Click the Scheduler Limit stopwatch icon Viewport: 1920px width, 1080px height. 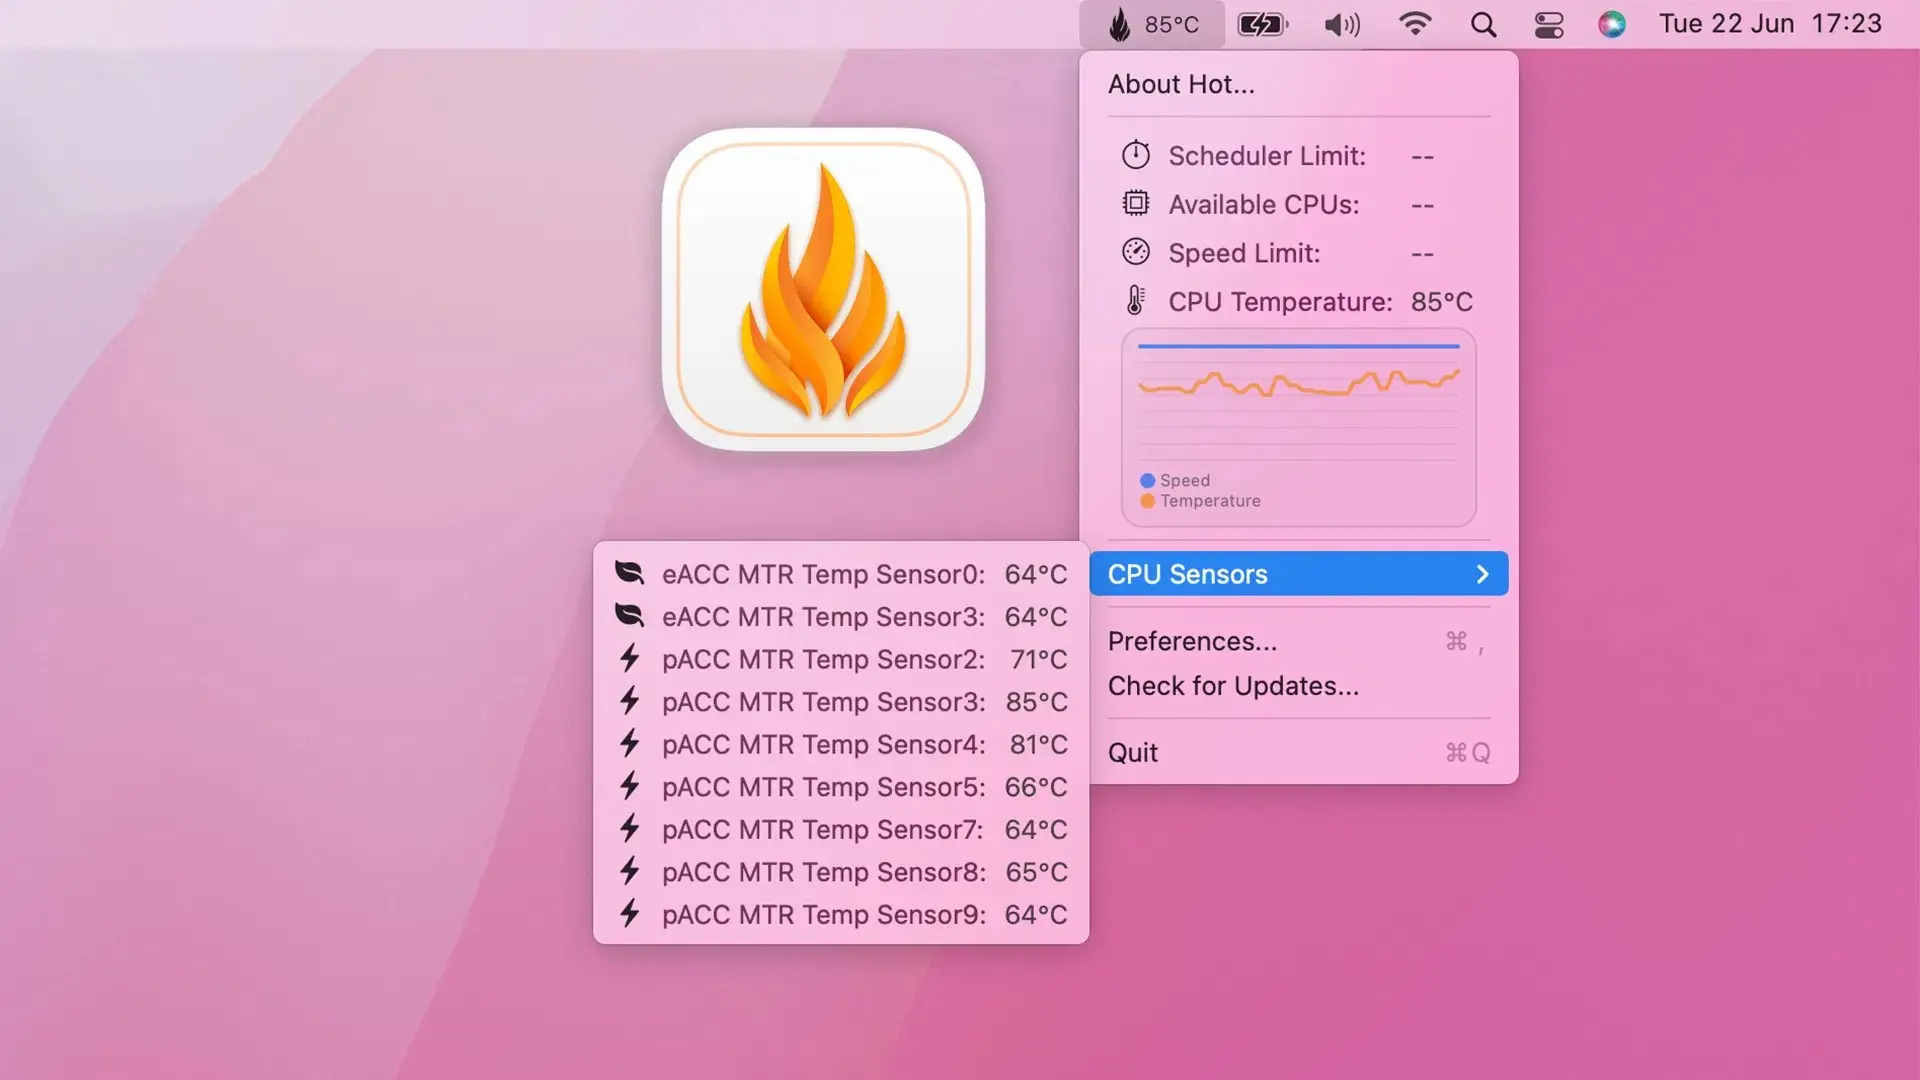[x=1136, y=155]
